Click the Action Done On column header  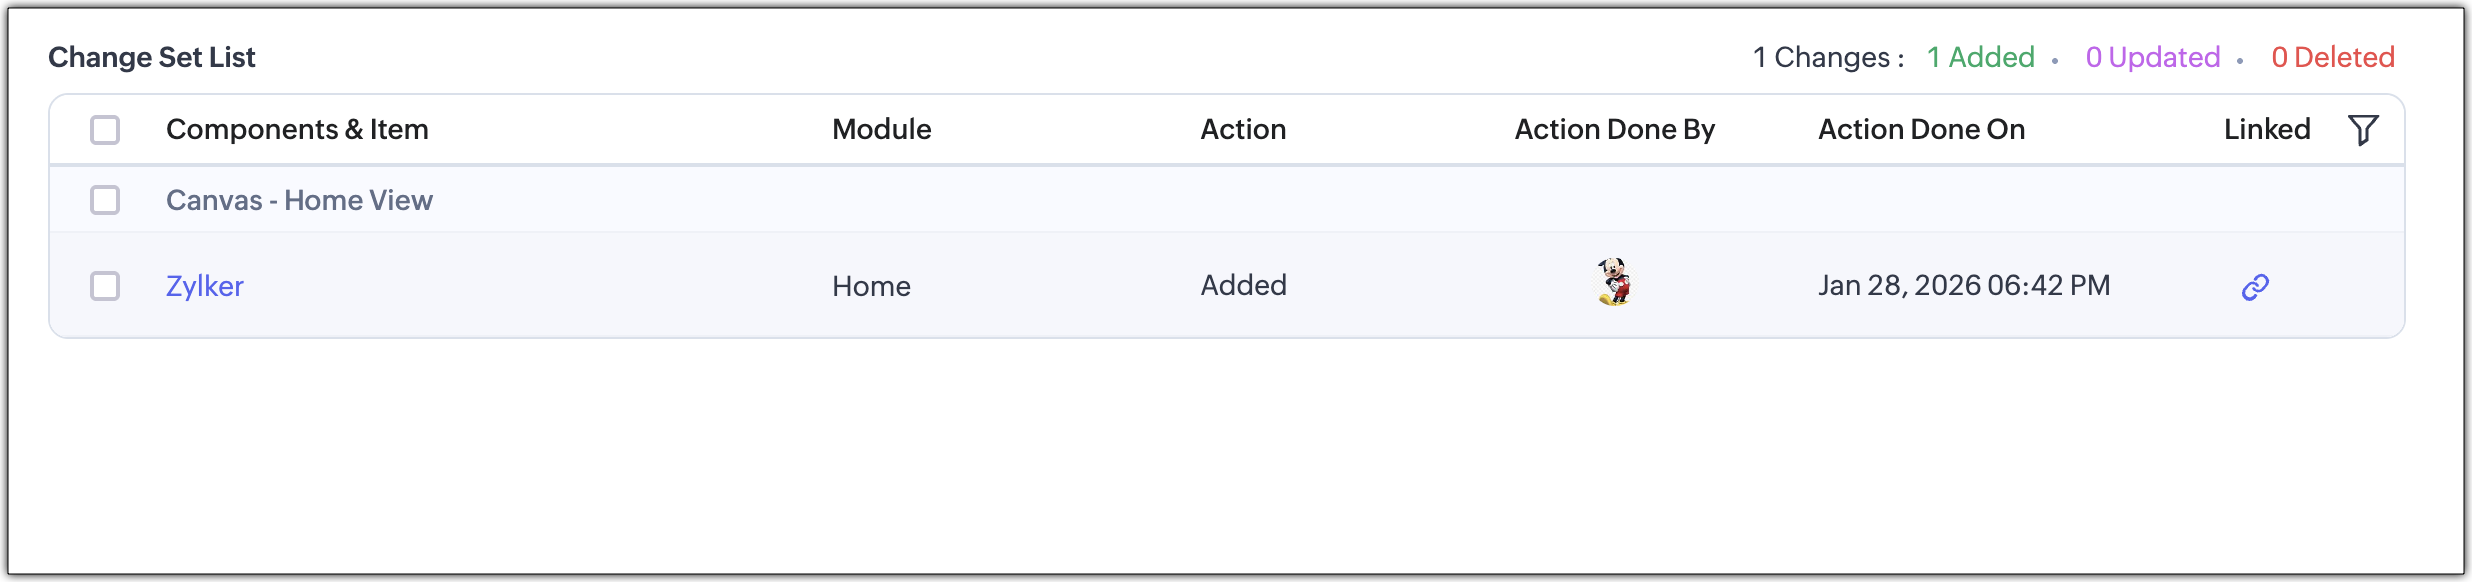coord(1921,130)
